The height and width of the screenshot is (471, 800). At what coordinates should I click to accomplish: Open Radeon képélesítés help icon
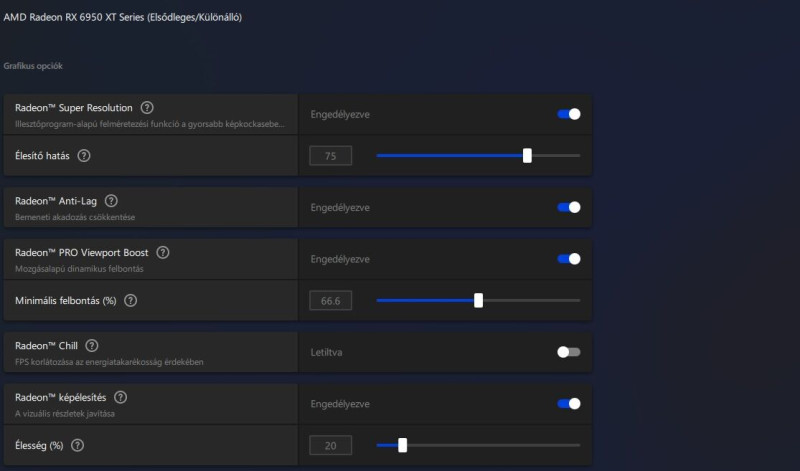(x=120, y=398)
